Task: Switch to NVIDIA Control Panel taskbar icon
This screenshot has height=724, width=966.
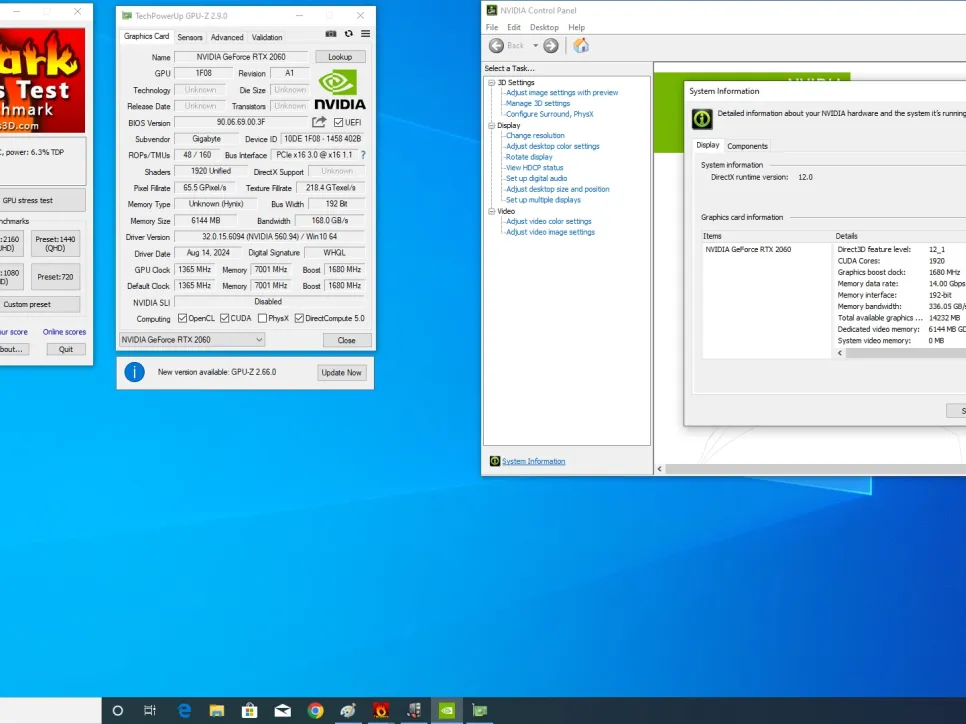Action: [x=447, y=710]
